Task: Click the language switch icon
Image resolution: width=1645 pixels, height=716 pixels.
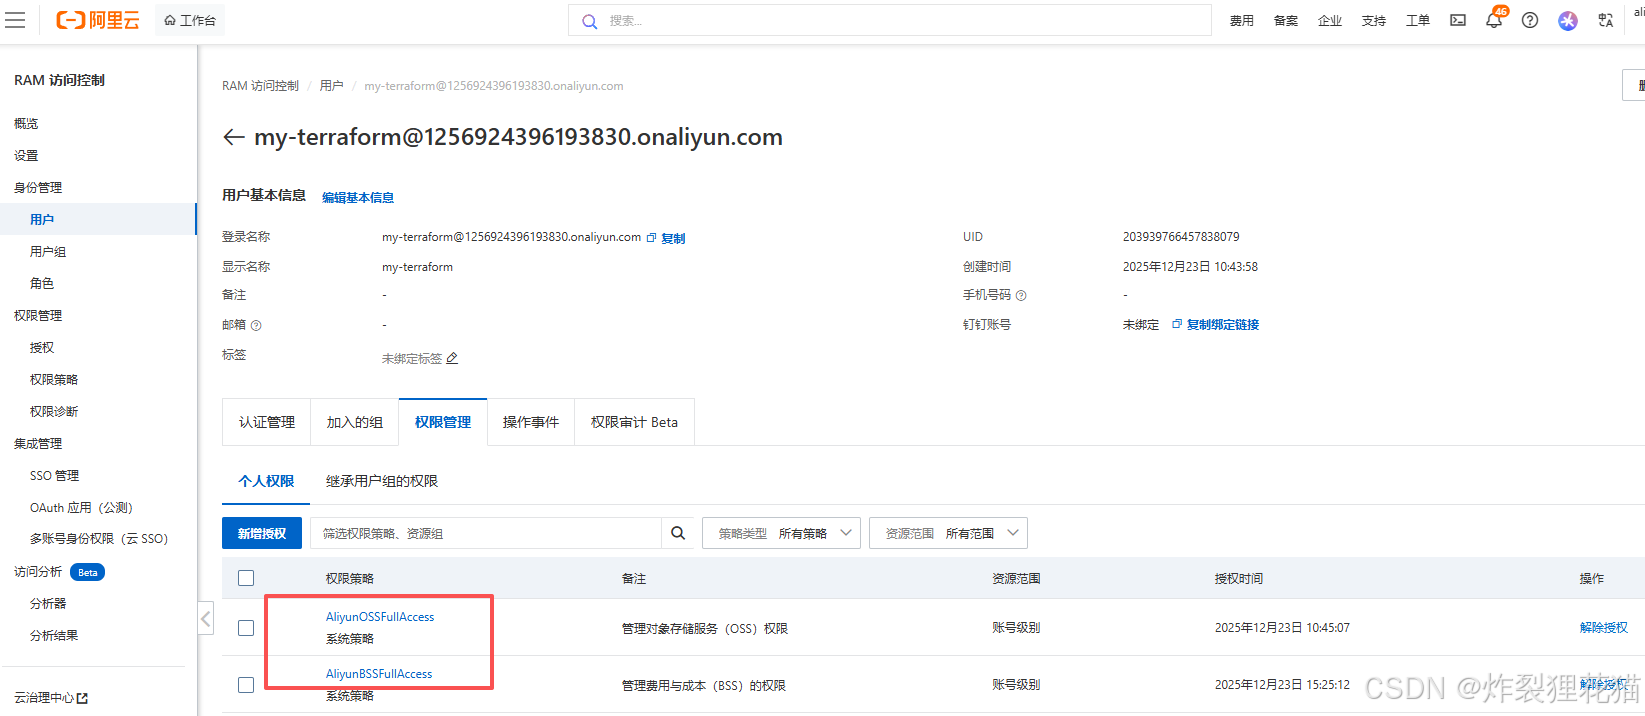Action: coord(1605,20)
